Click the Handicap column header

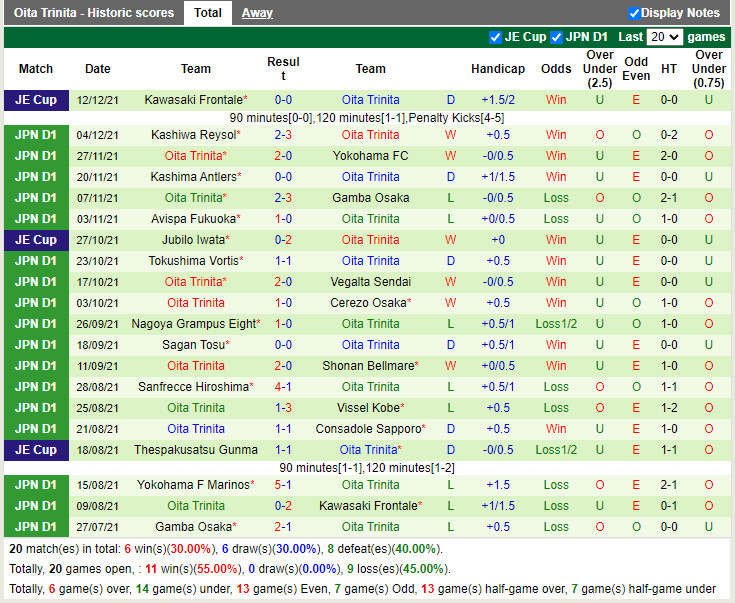(497, 69)
